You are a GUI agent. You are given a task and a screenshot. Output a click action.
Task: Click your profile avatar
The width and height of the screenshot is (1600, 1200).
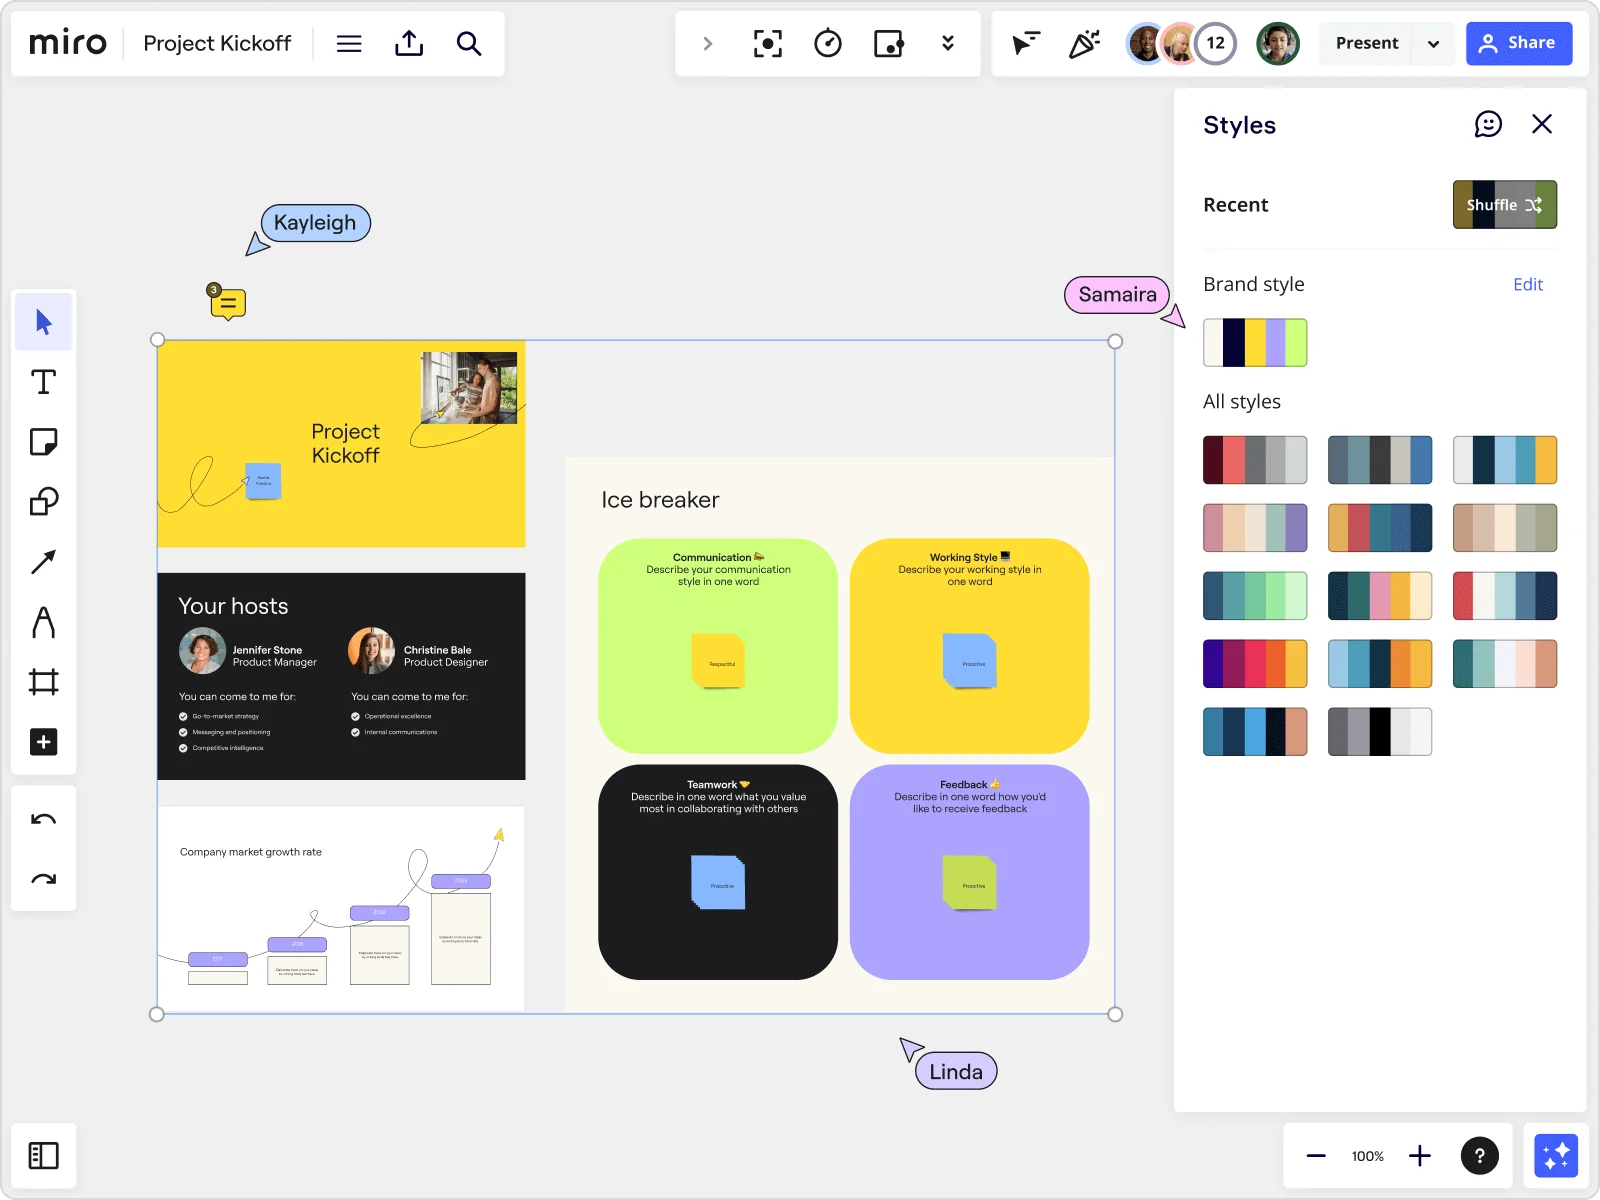(1277, 43)
